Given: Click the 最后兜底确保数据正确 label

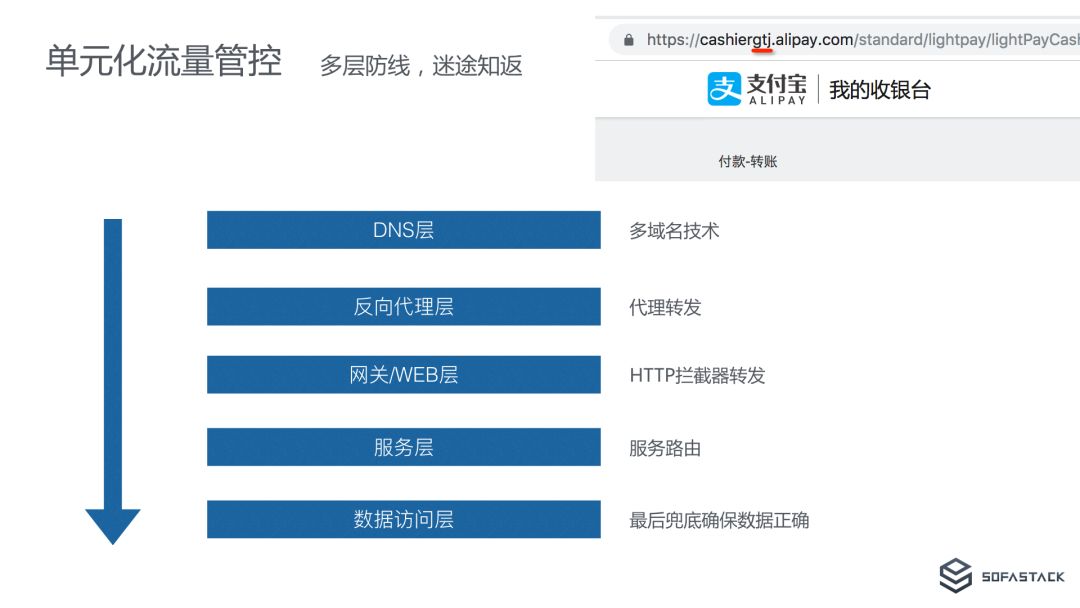Looking at the screenshot, I should tap(719, 521).
